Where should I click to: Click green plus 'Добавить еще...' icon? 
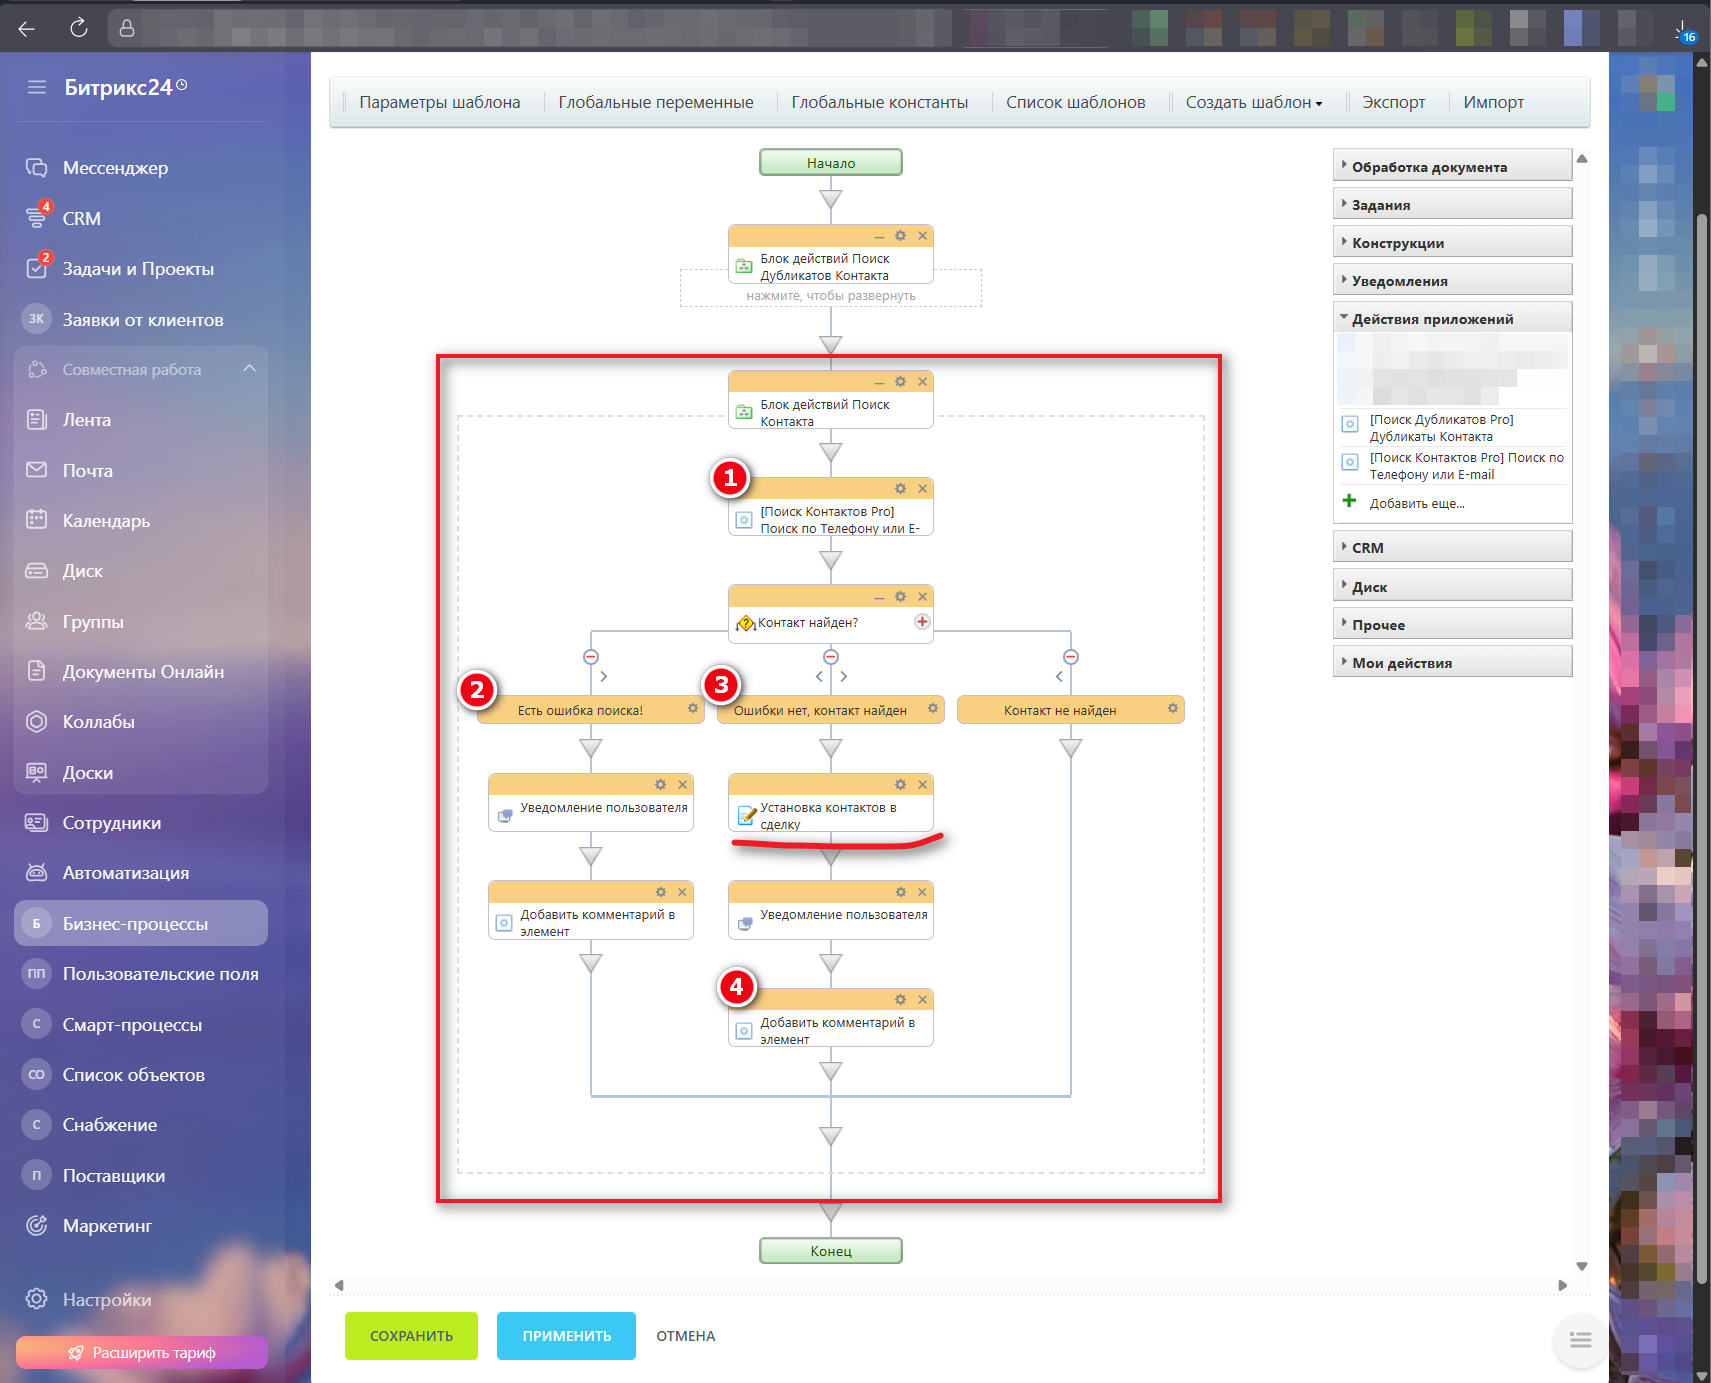[1349, 502]
